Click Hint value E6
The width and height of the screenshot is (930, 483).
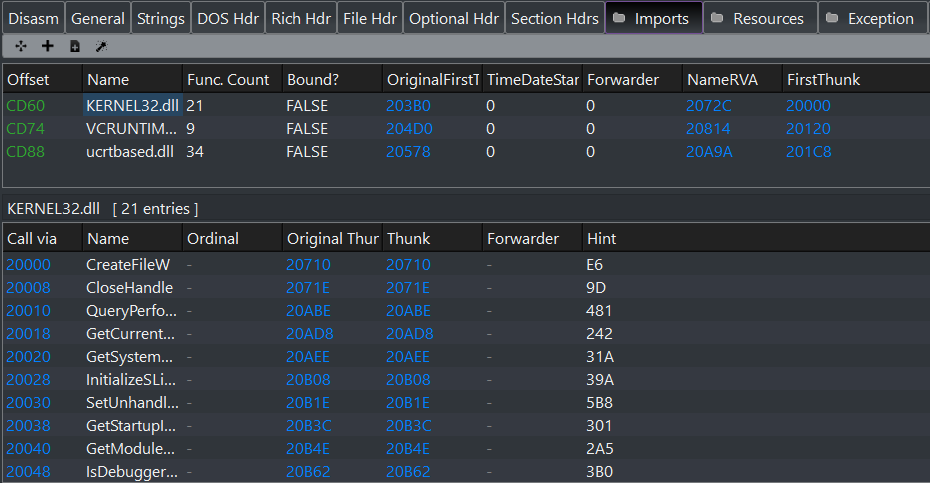tap(594, 265)
